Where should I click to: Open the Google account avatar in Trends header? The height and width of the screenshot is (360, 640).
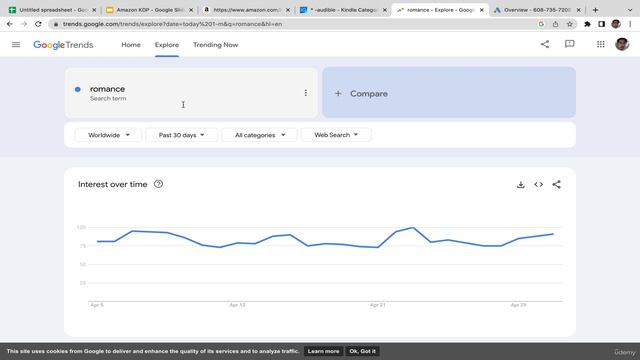click(622, 44)
